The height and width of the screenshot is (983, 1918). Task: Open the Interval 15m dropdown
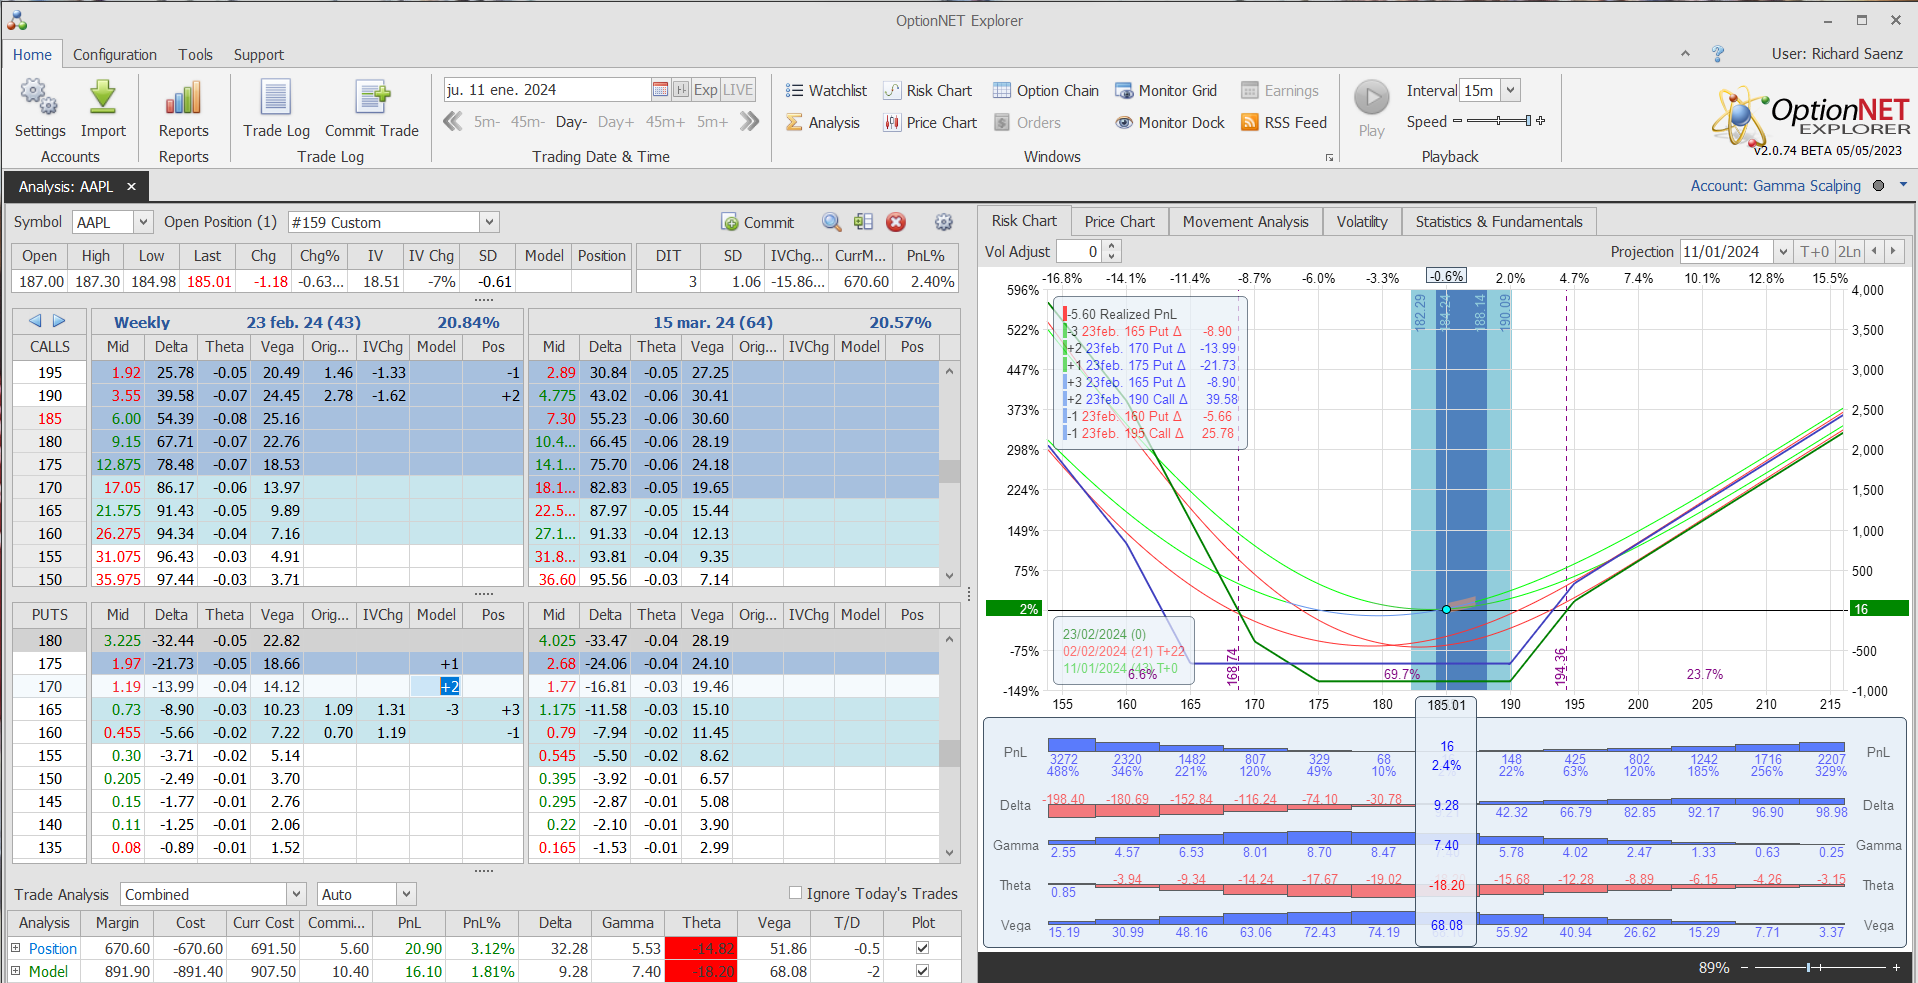click(x=1510, y=90)
